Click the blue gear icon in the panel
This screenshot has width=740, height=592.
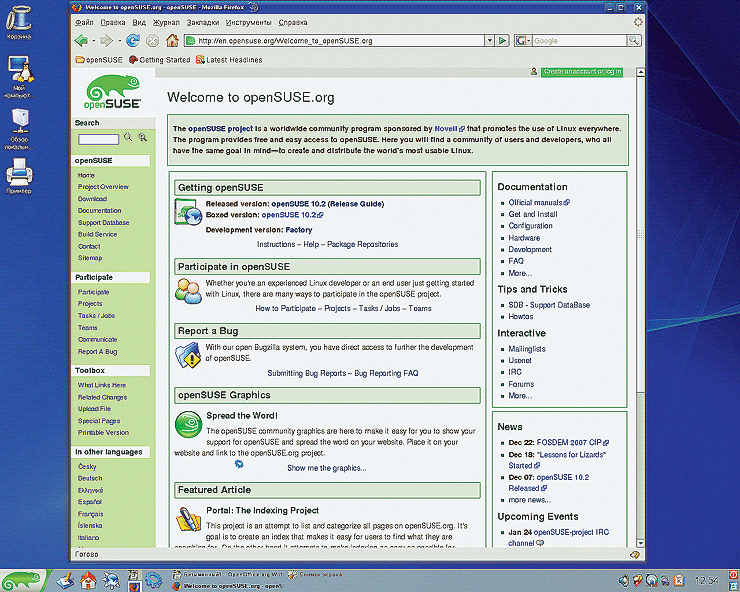click(x=153, y=581)
